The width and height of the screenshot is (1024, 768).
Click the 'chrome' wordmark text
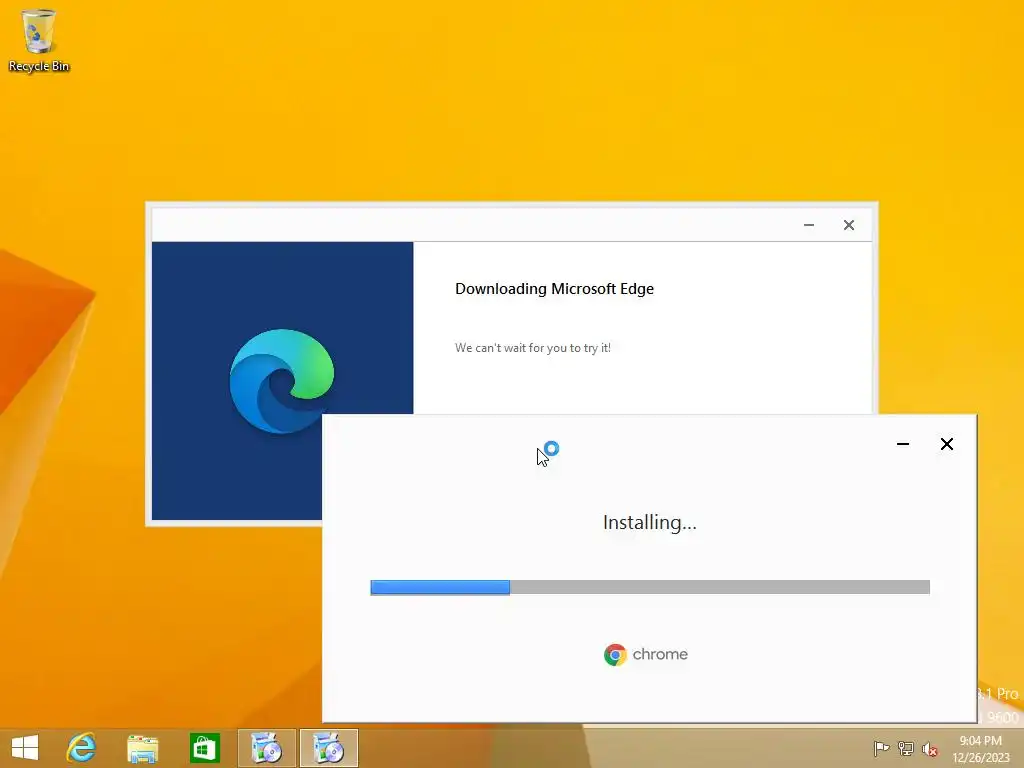[x=660, y=654]
